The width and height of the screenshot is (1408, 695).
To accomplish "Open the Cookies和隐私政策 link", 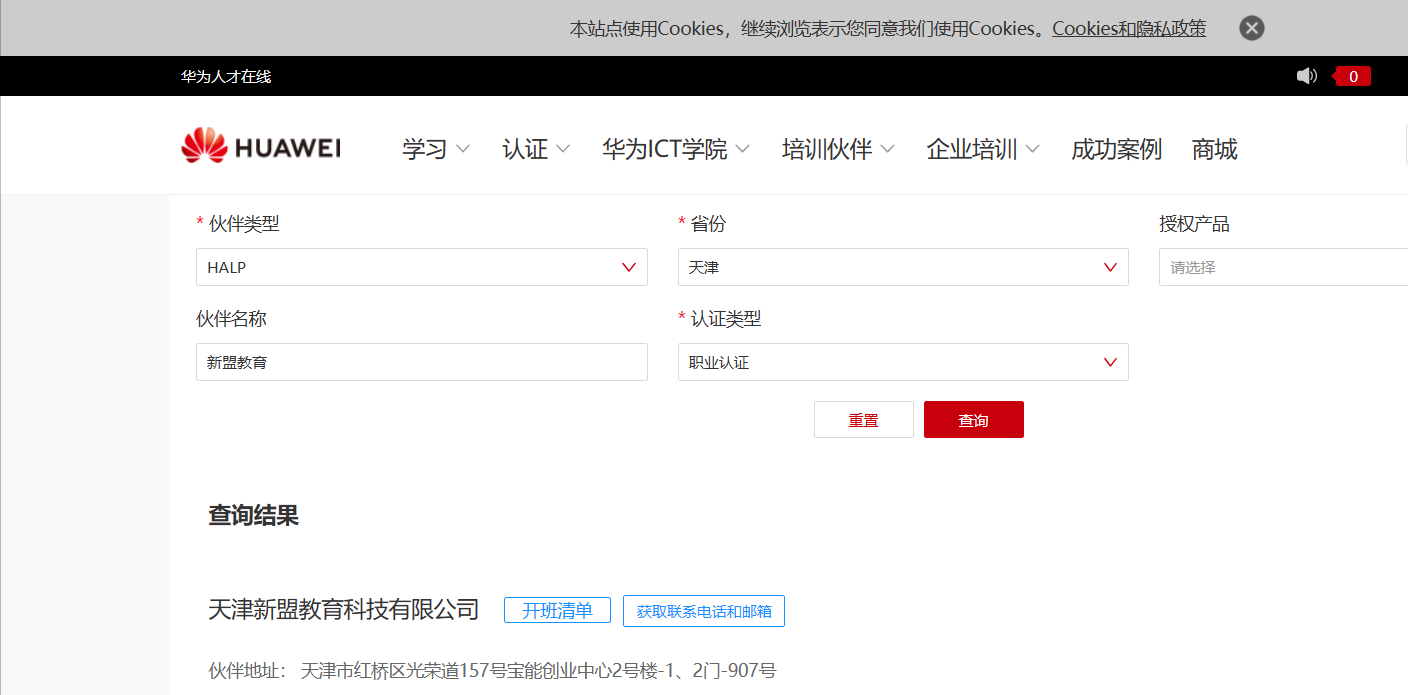I will coord(1128,28).
